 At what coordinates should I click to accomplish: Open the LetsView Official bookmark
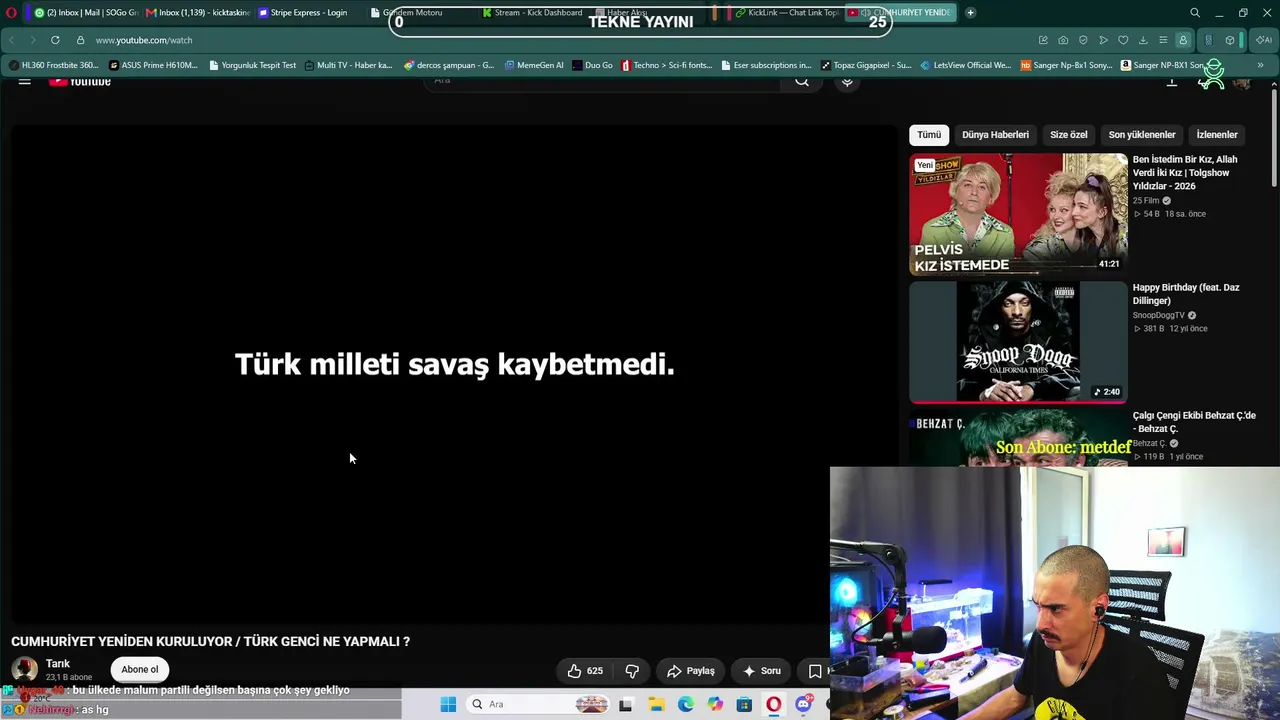(966, 65)
